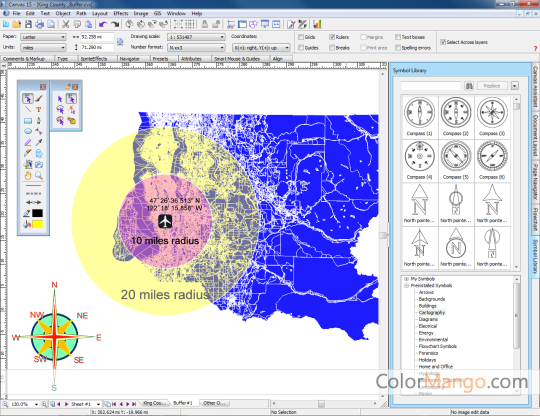Toggle Select Across layers checkbox
Viewport: 540px width, 416px height.
(x=443, y=42)
